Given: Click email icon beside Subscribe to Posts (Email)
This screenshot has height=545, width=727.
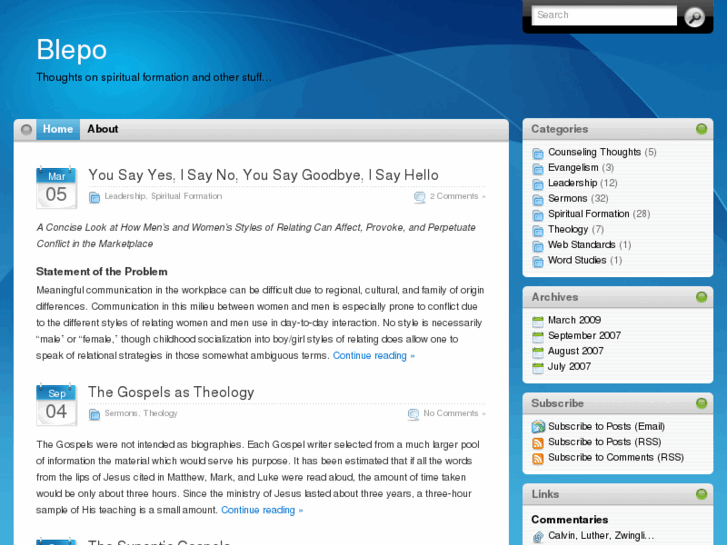Looking at the screenshot, I should tap(538, 427).
